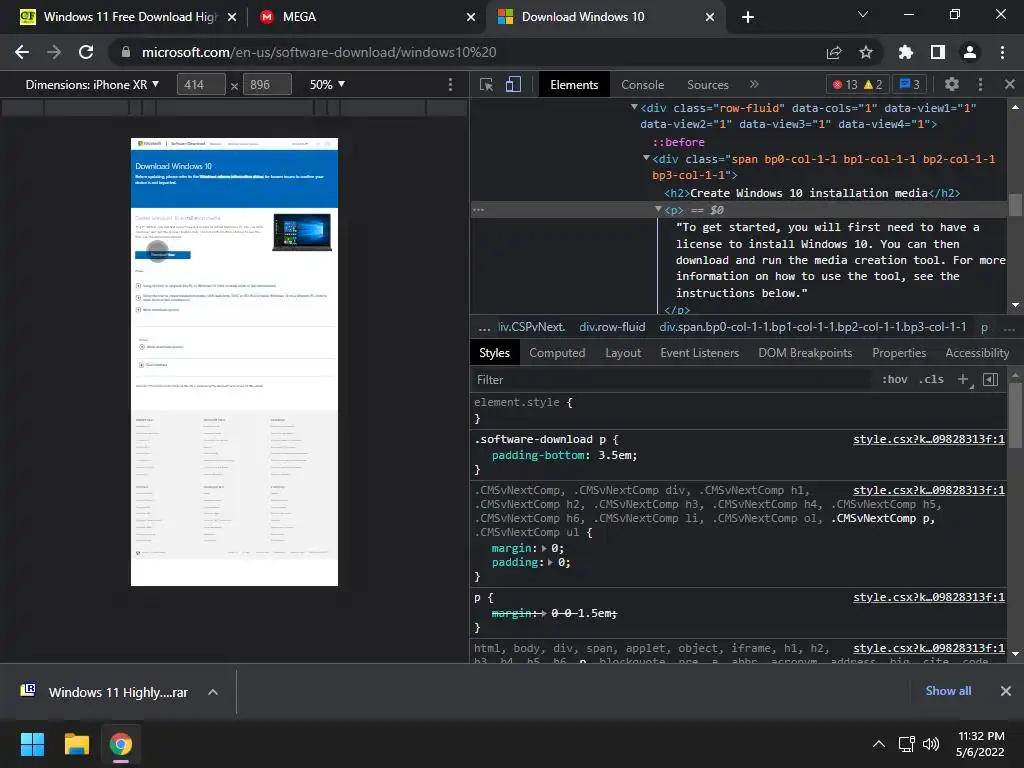Open the Chrome extensions puzzle icon
The image size is (1024, 768).
(906, 52)
